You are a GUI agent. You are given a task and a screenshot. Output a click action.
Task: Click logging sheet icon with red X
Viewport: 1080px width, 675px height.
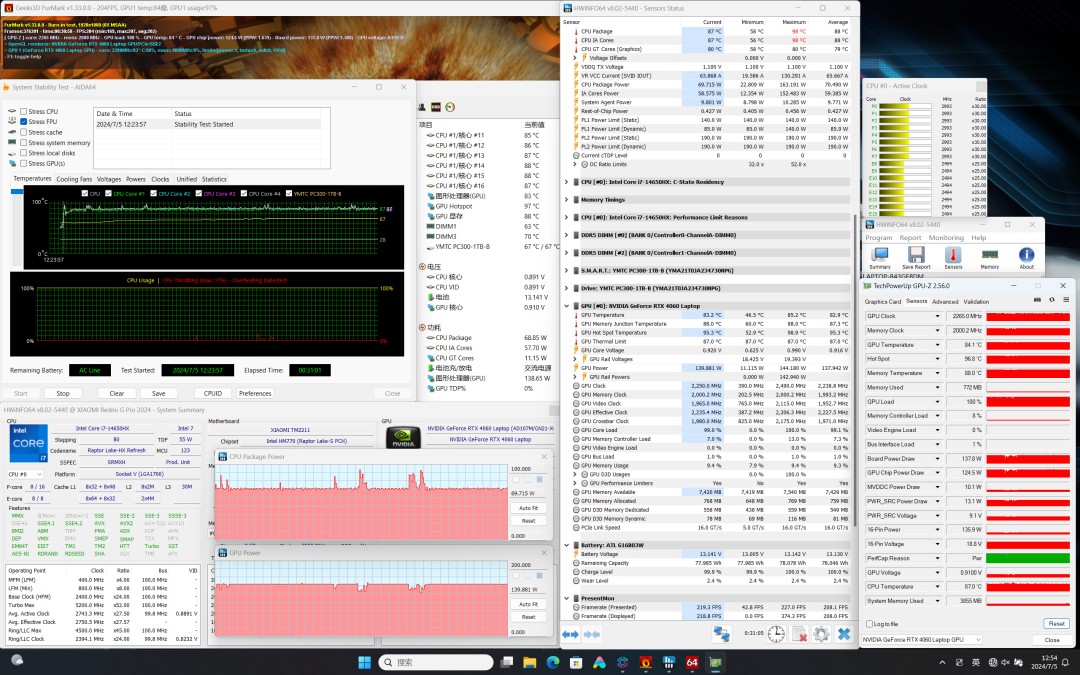pos(799,634)
